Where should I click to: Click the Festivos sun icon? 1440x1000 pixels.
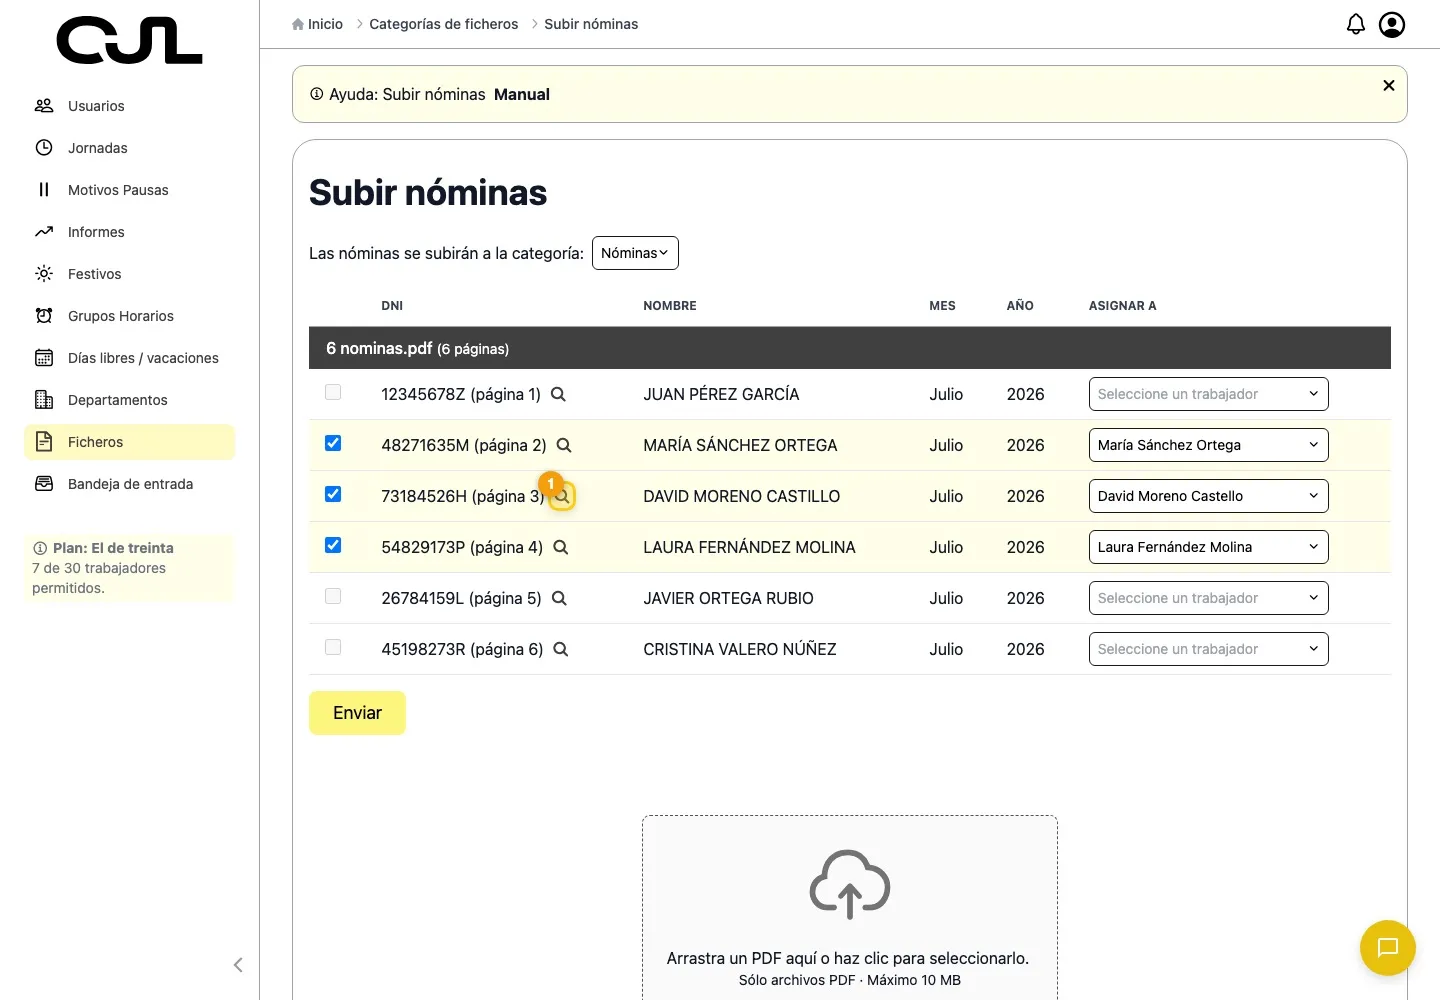44,274
